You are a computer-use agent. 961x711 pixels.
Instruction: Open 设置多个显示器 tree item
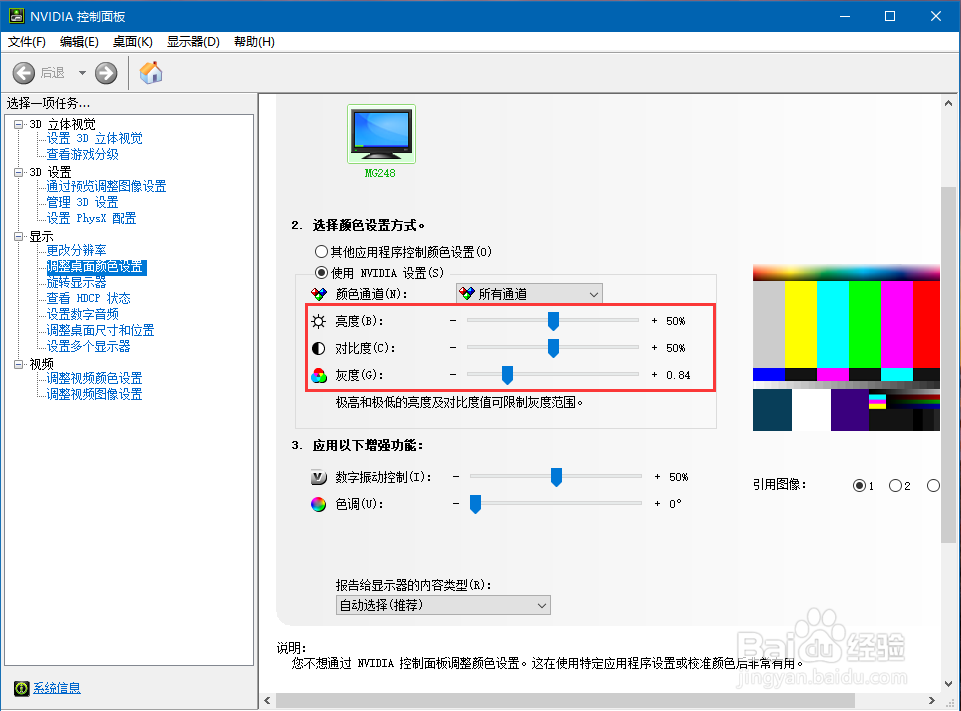tap(88, 346)
